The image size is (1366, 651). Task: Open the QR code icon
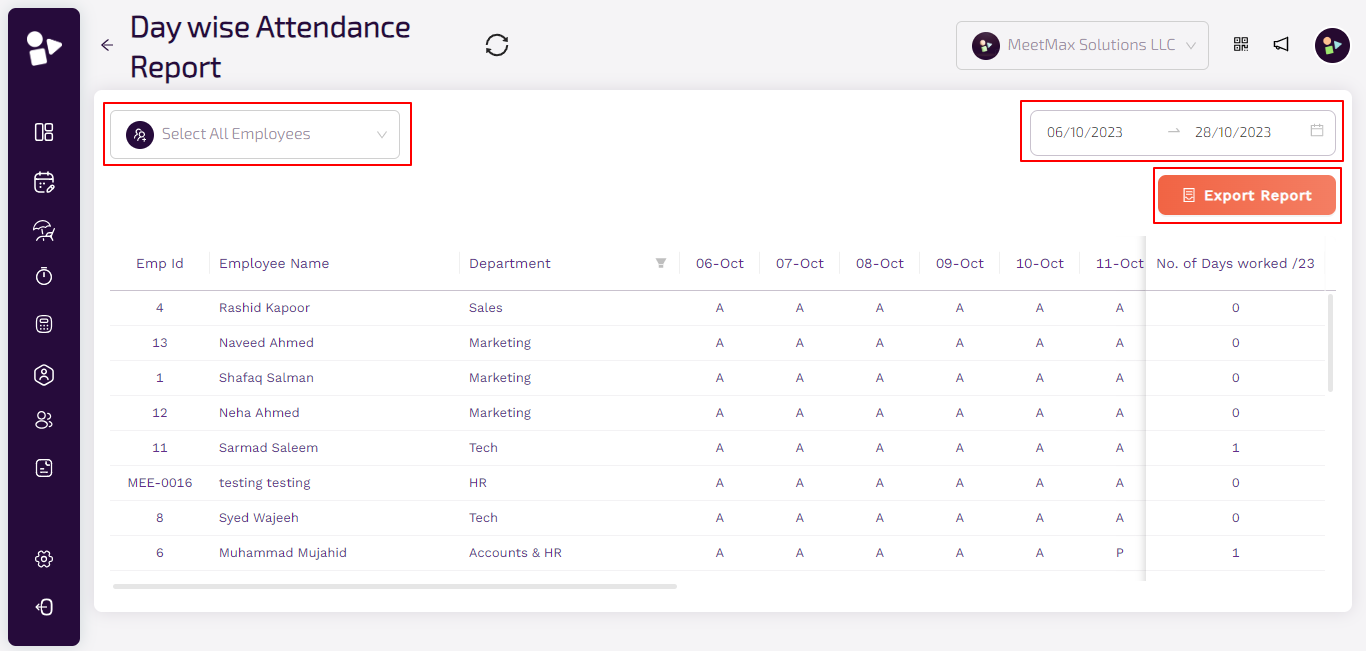click(x=1241, y=44)
